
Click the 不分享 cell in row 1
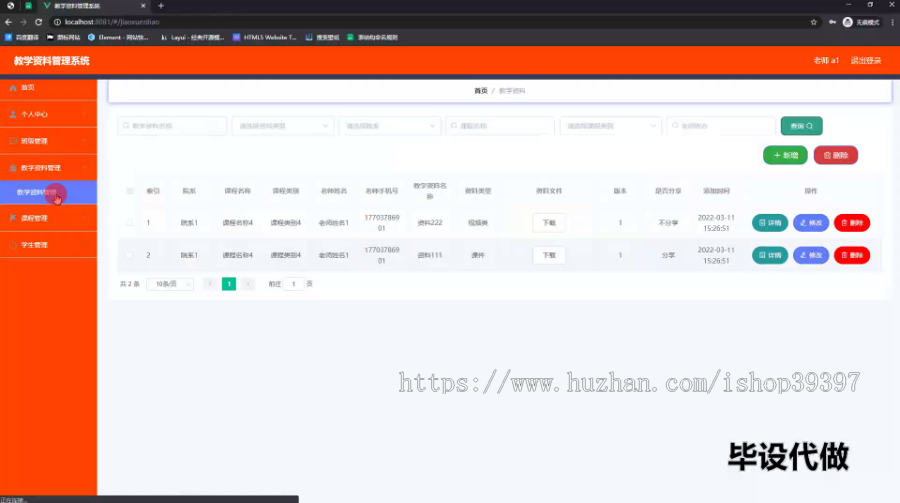pos(668,223)
